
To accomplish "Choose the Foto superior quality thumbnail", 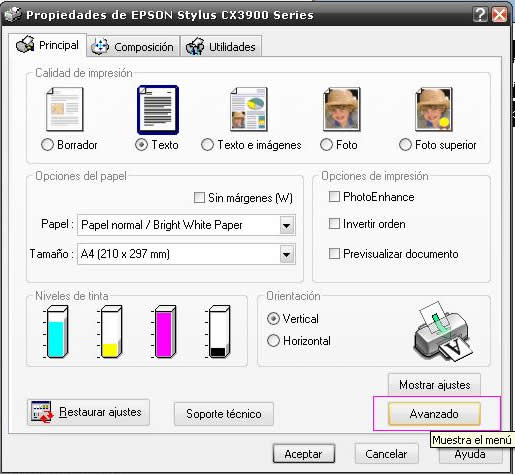I will pos(434,109).
